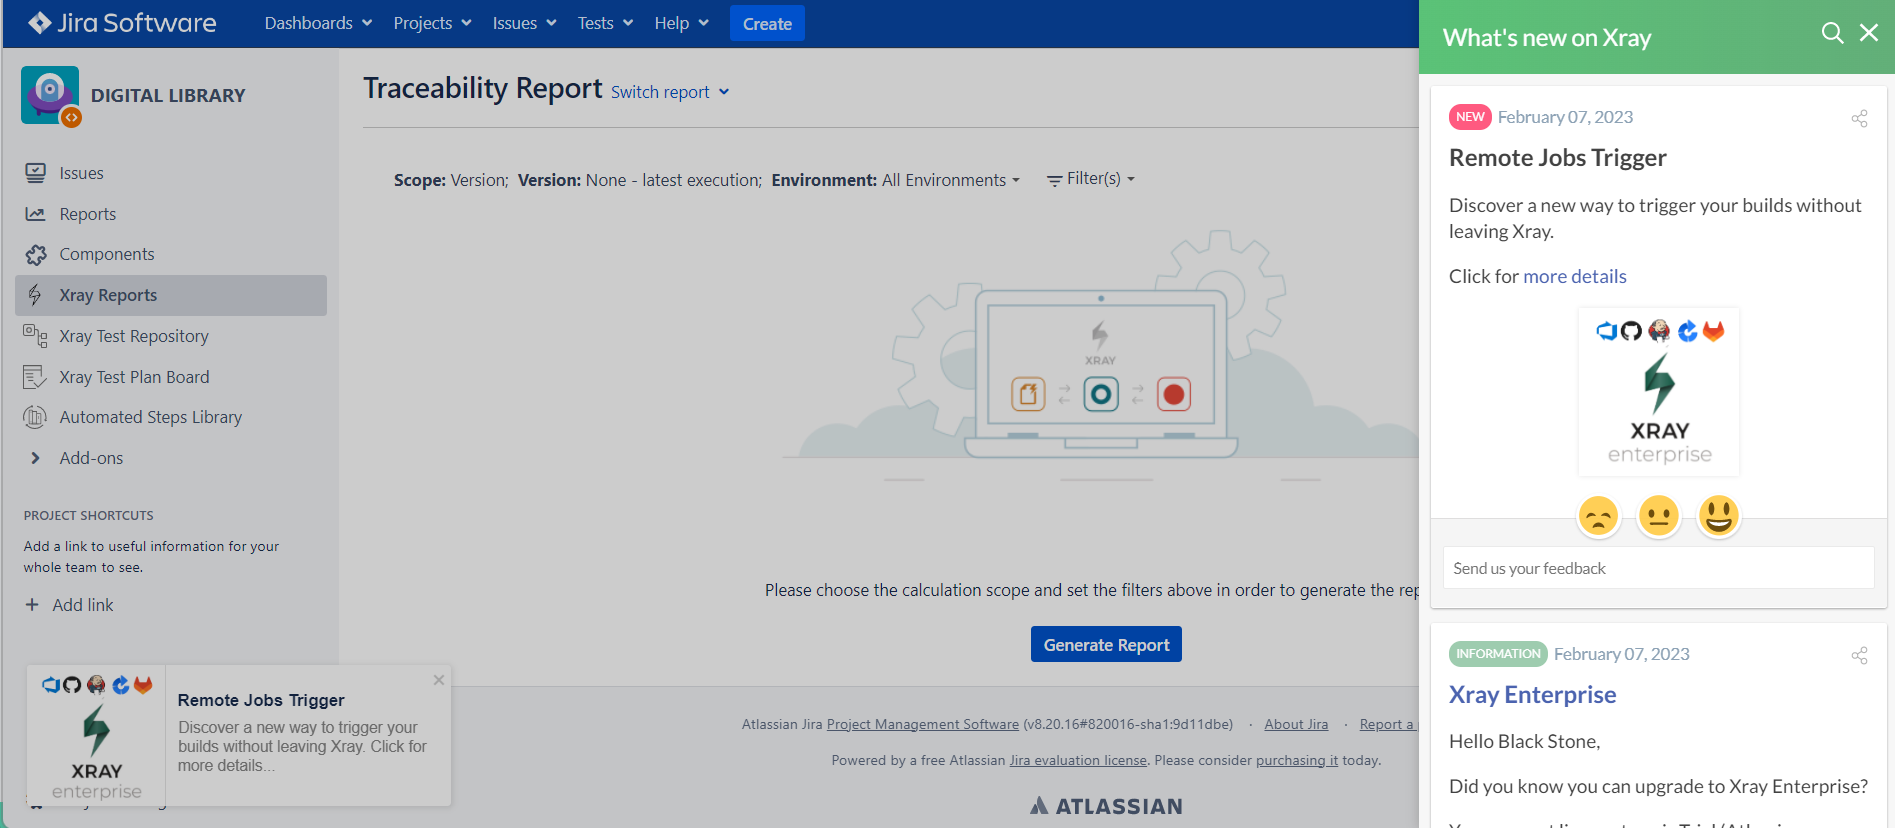This screenshot has width=1896, height=828.
Task: Share the Xray Enterprise information post
Action: coord(1859,655)
